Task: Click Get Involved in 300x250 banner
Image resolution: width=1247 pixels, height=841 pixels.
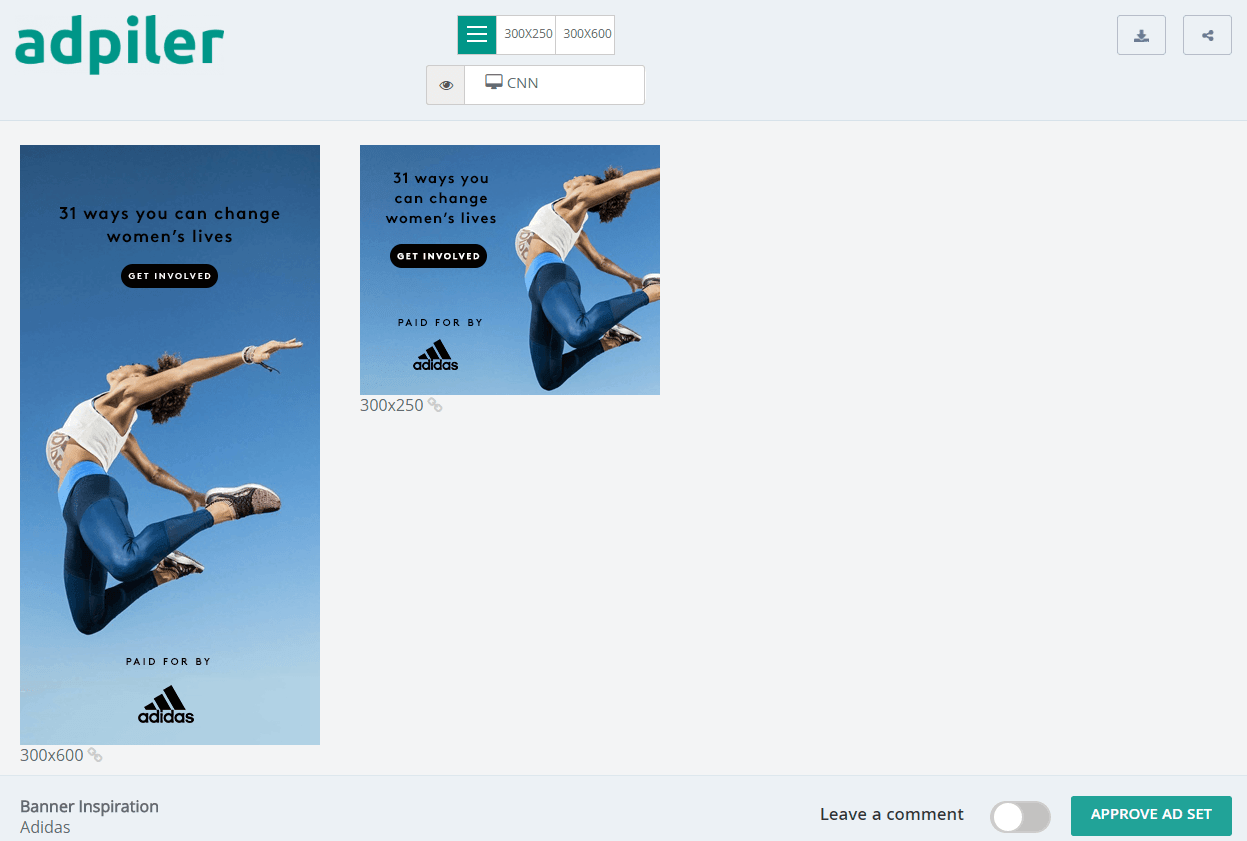Action: (x=438, y=256)
